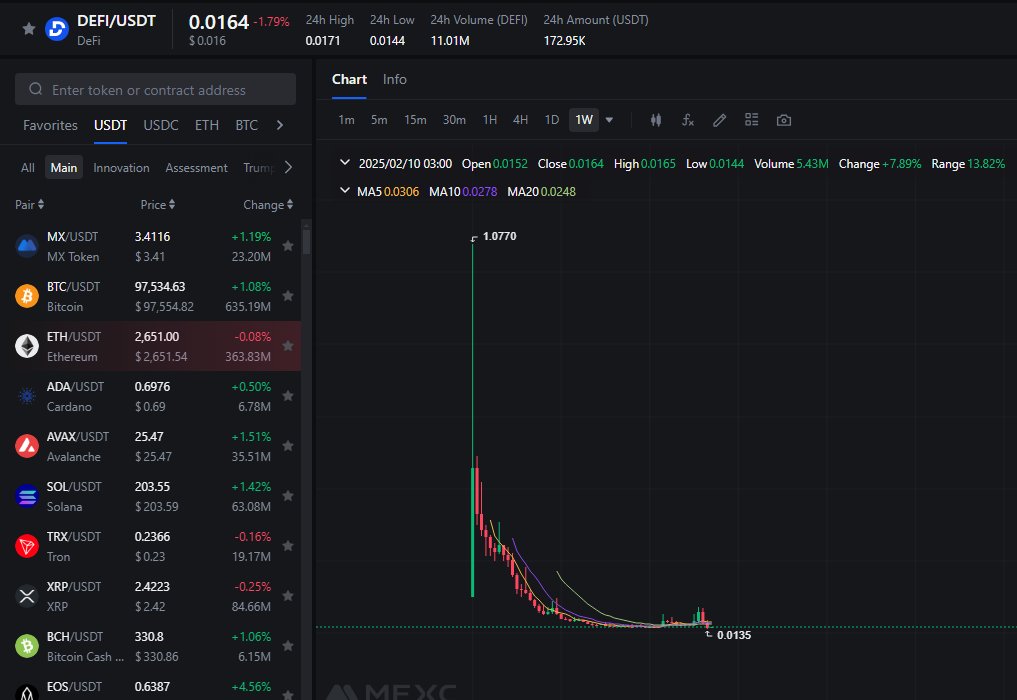1017x700 pixels.
Task: Select the BTC market tab
Action: [x=246, y=125]
